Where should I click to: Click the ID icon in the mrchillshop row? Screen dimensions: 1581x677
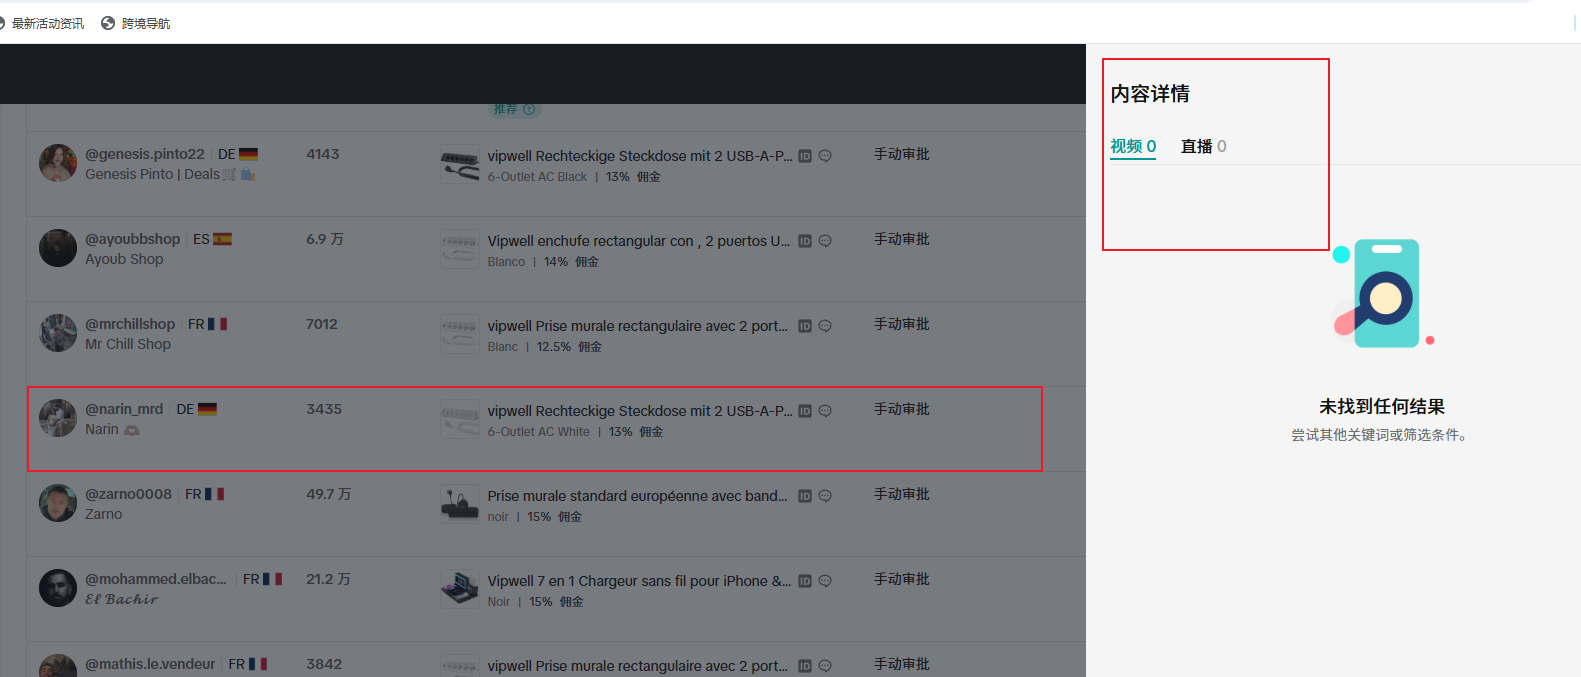tap(805, 326)
